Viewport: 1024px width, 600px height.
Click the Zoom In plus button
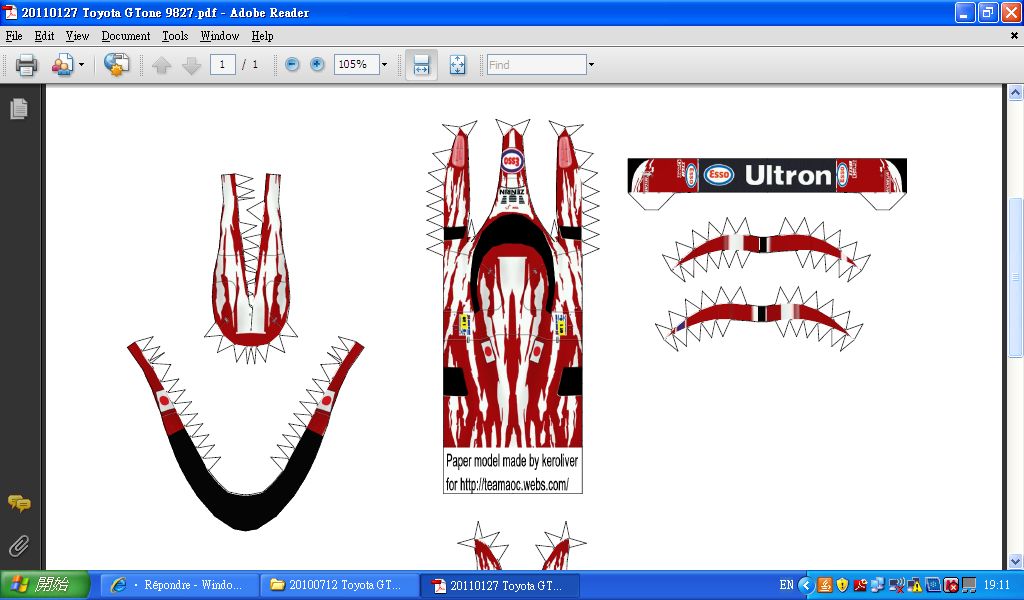(317, 65)
